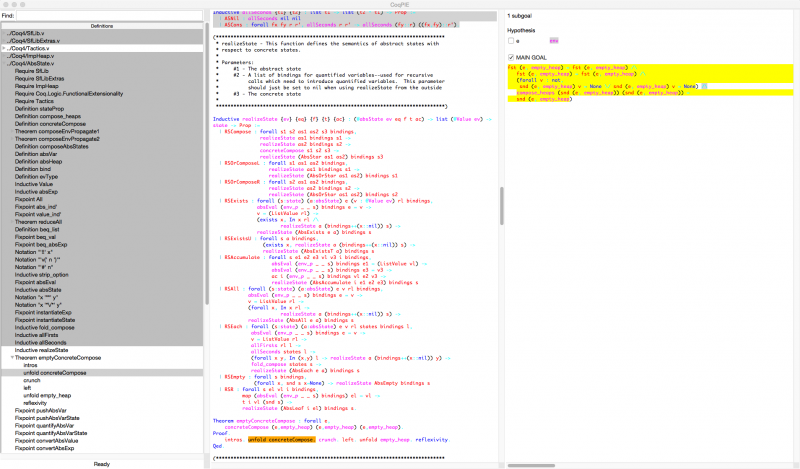Select 'Fixpoint value_ind'' in the tree
This screenshot has height=469, width=800.
(x=38, y=214)
